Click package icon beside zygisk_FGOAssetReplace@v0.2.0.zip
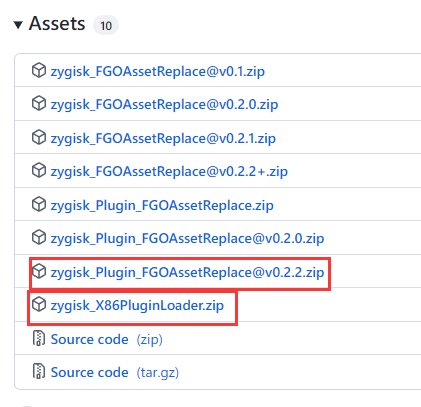The image size is (421, 407). coord(39,104)
